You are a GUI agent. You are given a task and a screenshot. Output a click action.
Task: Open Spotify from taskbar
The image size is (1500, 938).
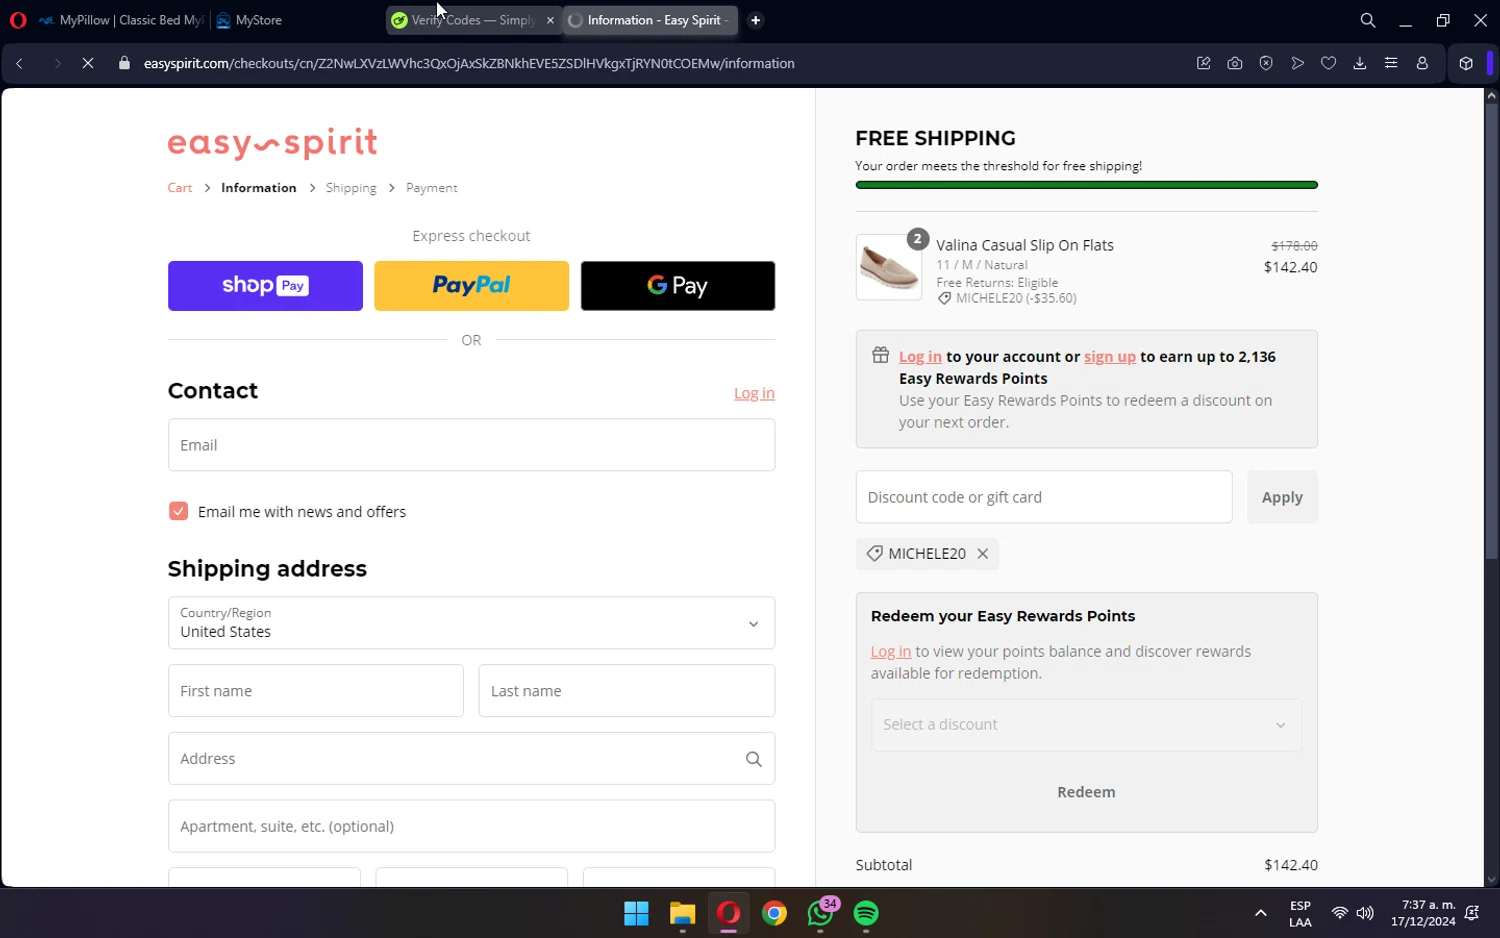click(866, 914)
